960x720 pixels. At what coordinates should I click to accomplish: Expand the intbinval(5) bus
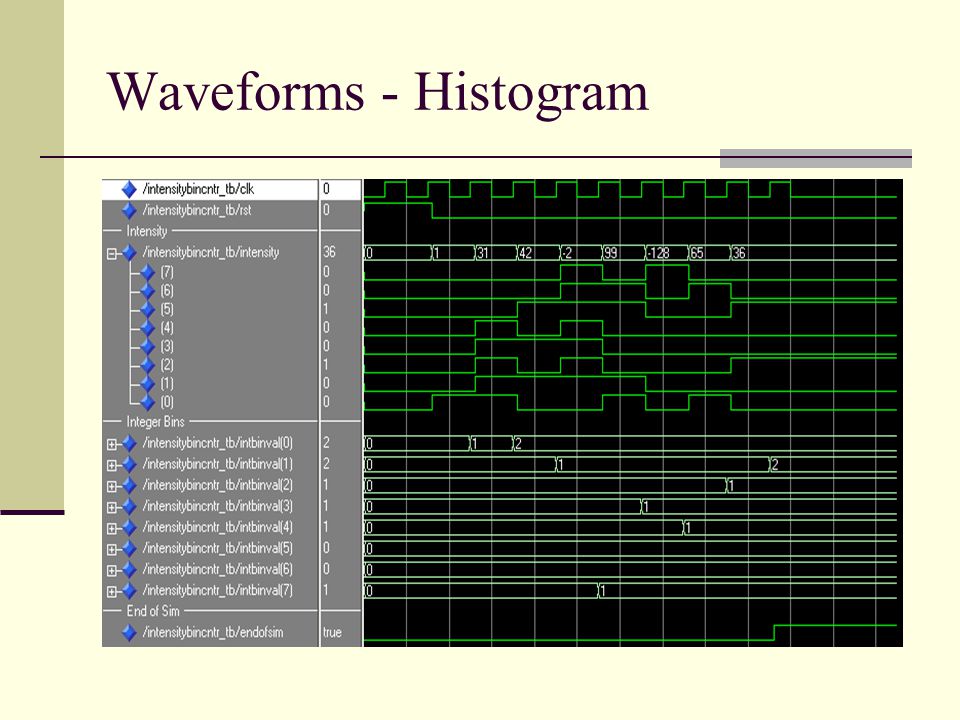pos(111,550)
